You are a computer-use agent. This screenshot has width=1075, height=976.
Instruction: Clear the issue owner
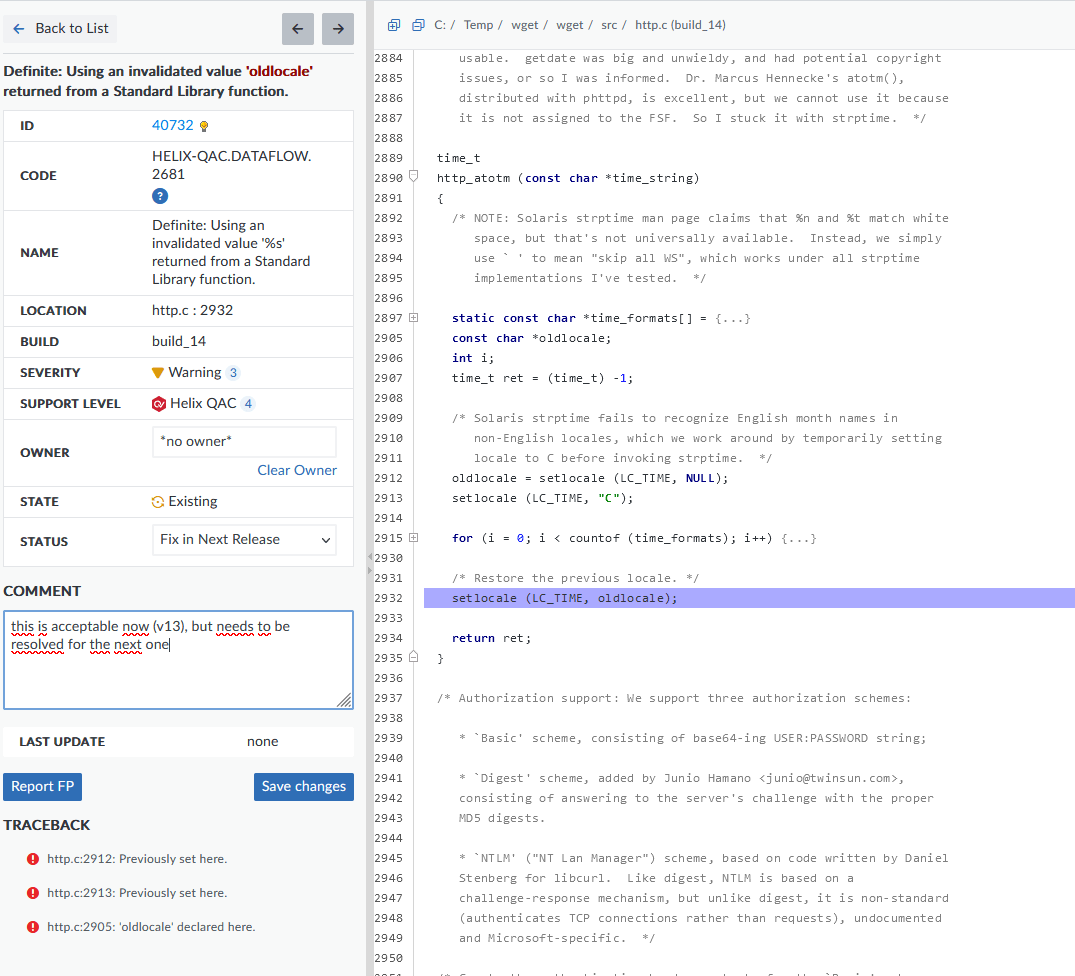(297, 470)
